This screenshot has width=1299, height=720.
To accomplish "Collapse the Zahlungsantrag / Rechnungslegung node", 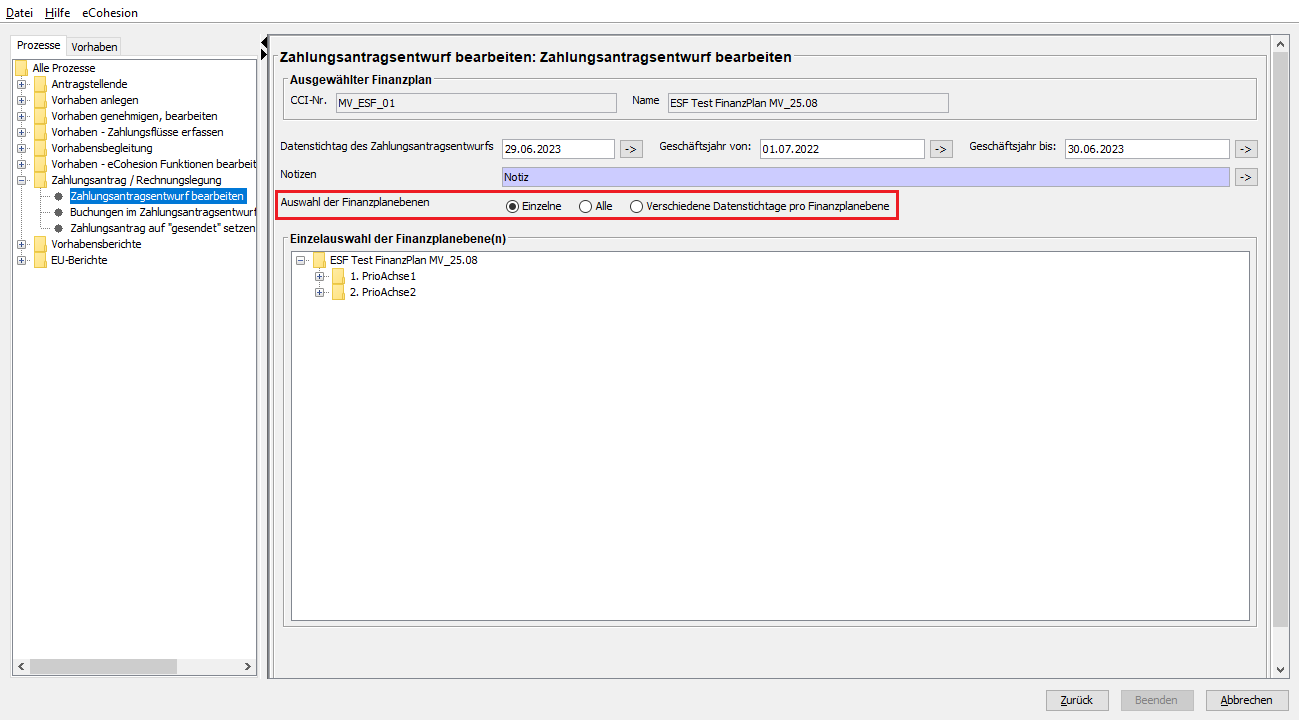I will coord(22,180).
